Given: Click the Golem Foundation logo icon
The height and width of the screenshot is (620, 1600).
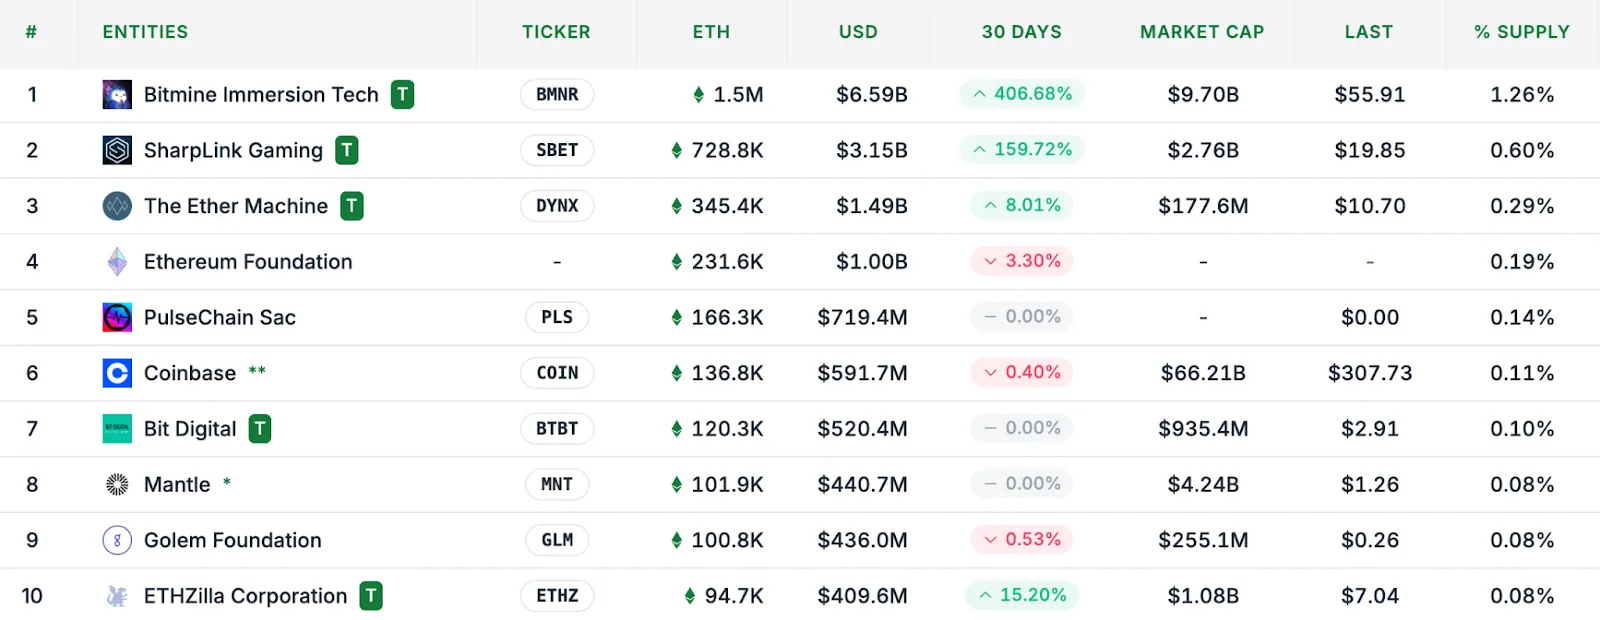Looking at the screenshot, I should pos(116,540).
